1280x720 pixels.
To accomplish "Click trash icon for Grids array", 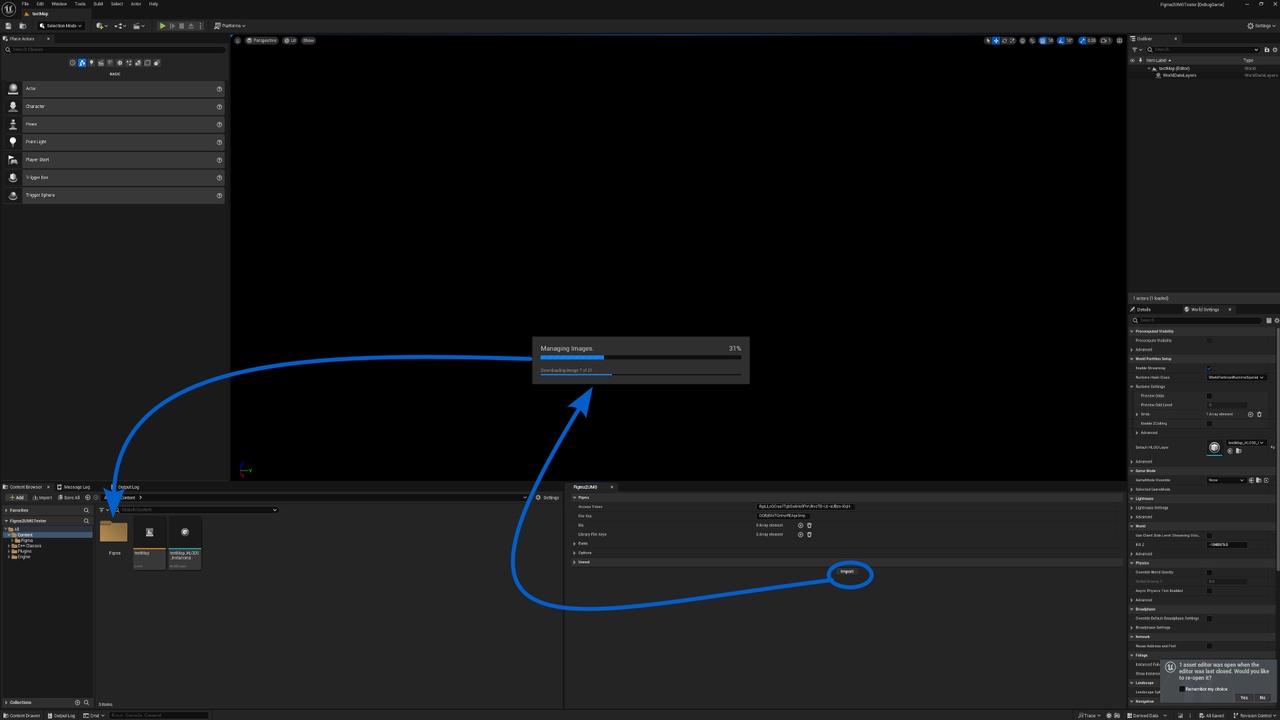I will coord(1259,414).
